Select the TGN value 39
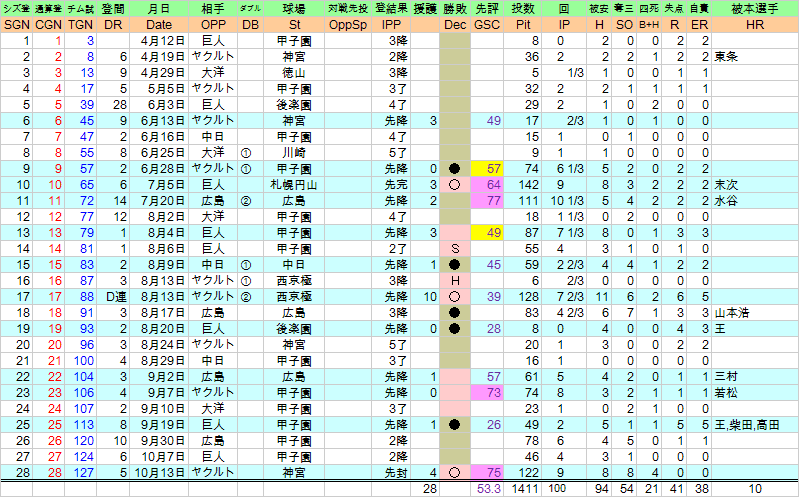Screen dimensions: 799x497 [81, 105]
